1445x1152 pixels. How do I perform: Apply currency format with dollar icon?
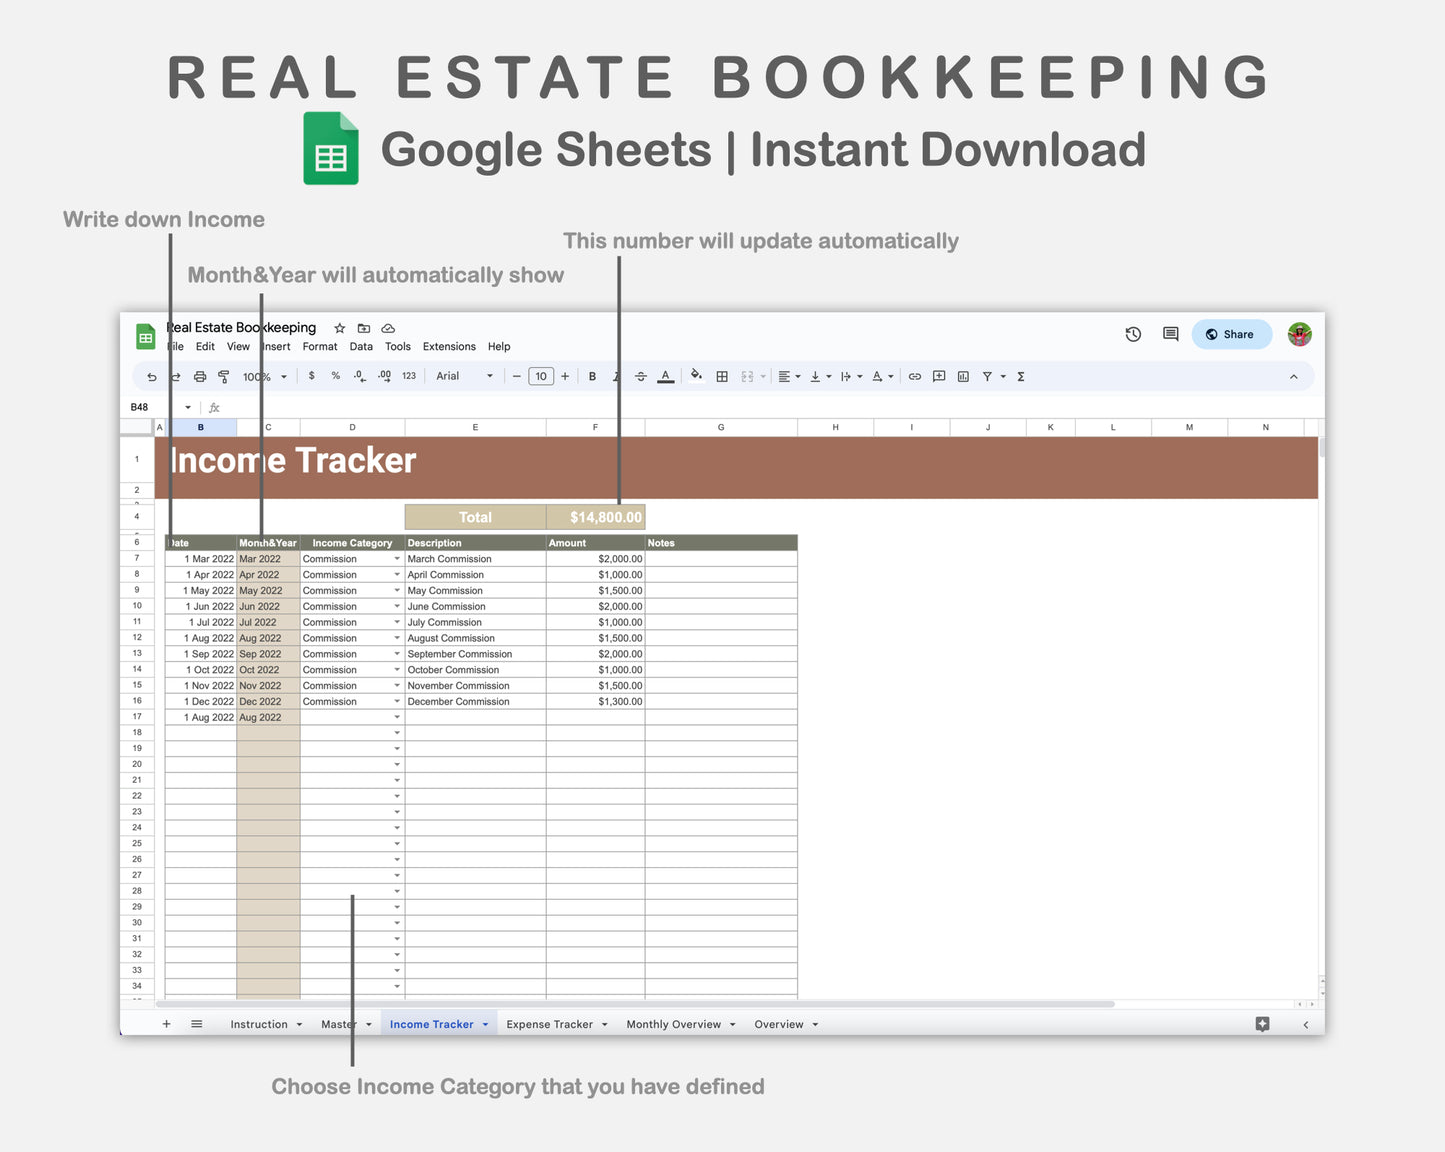coord(310,376)
